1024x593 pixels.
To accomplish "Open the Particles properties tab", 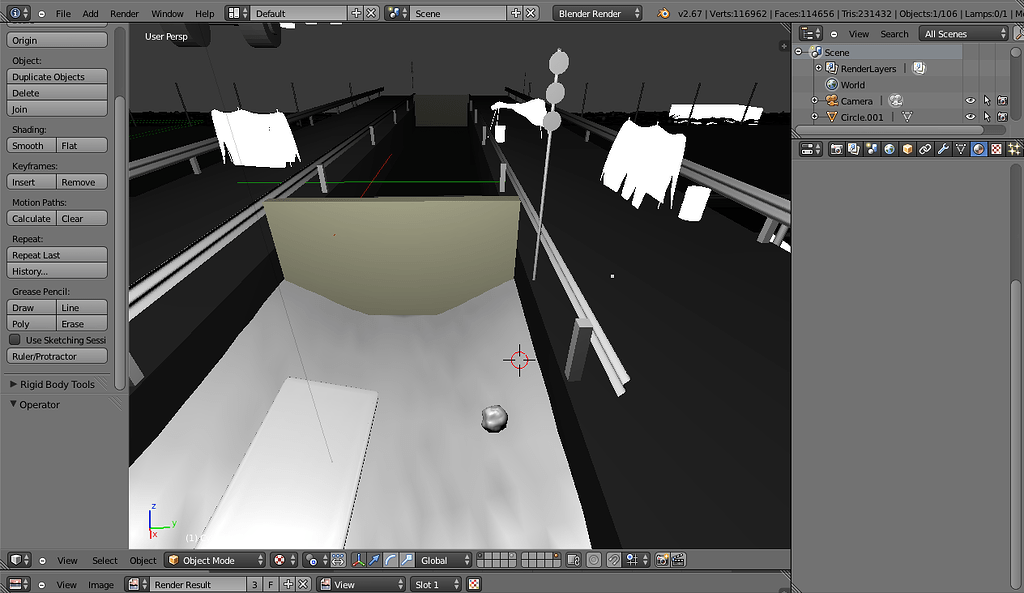I will point(1014,150).
